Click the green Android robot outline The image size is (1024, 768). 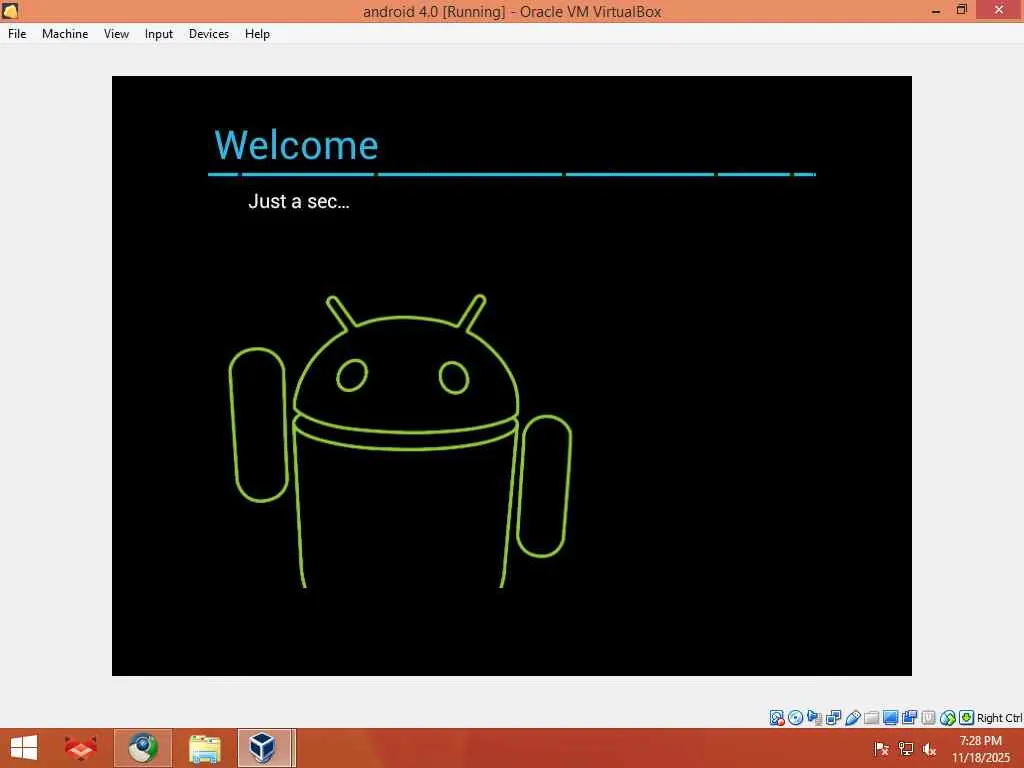400,441
